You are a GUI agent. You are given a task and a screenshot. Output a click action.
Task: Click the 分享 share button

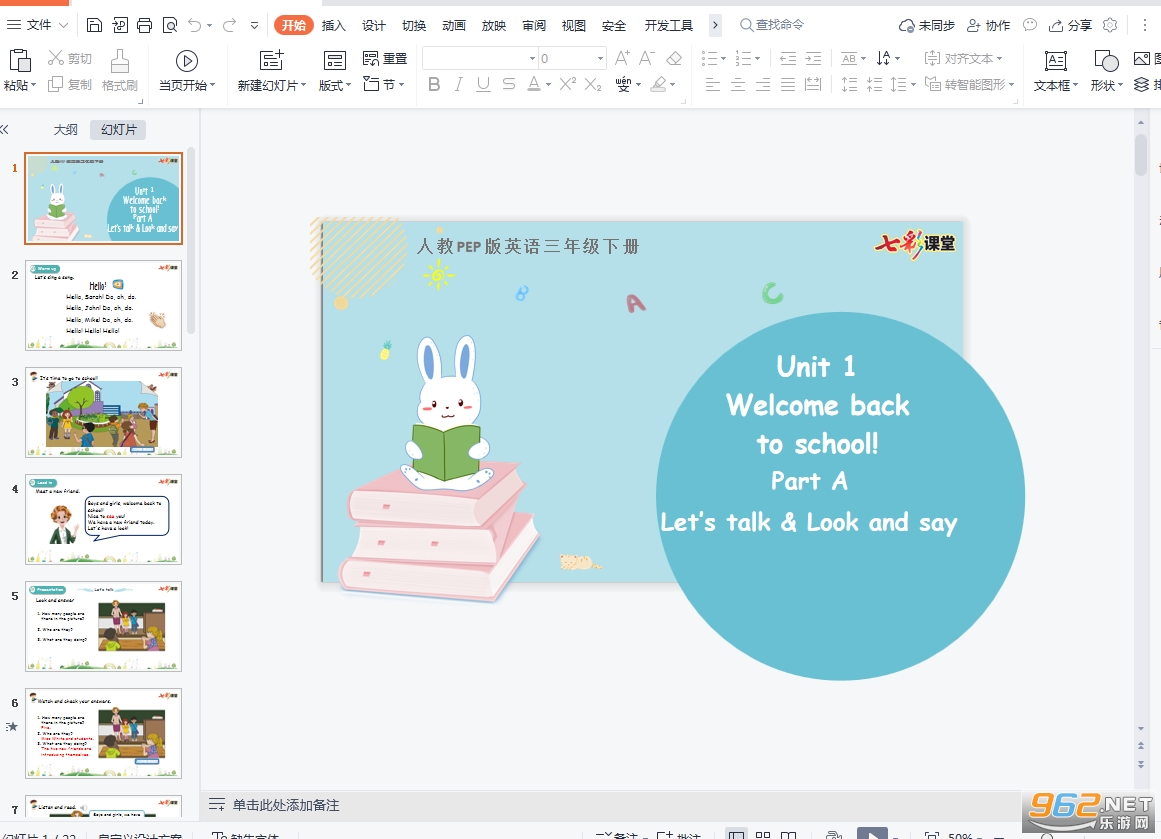point(1071,25)
